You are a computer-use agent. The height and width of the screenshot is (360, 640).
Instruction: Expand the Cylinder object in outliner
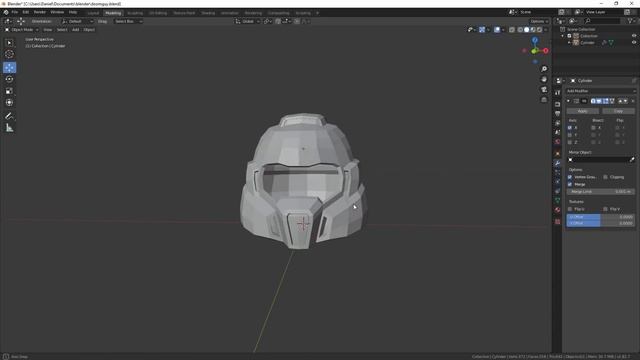(x=569, y=42)
